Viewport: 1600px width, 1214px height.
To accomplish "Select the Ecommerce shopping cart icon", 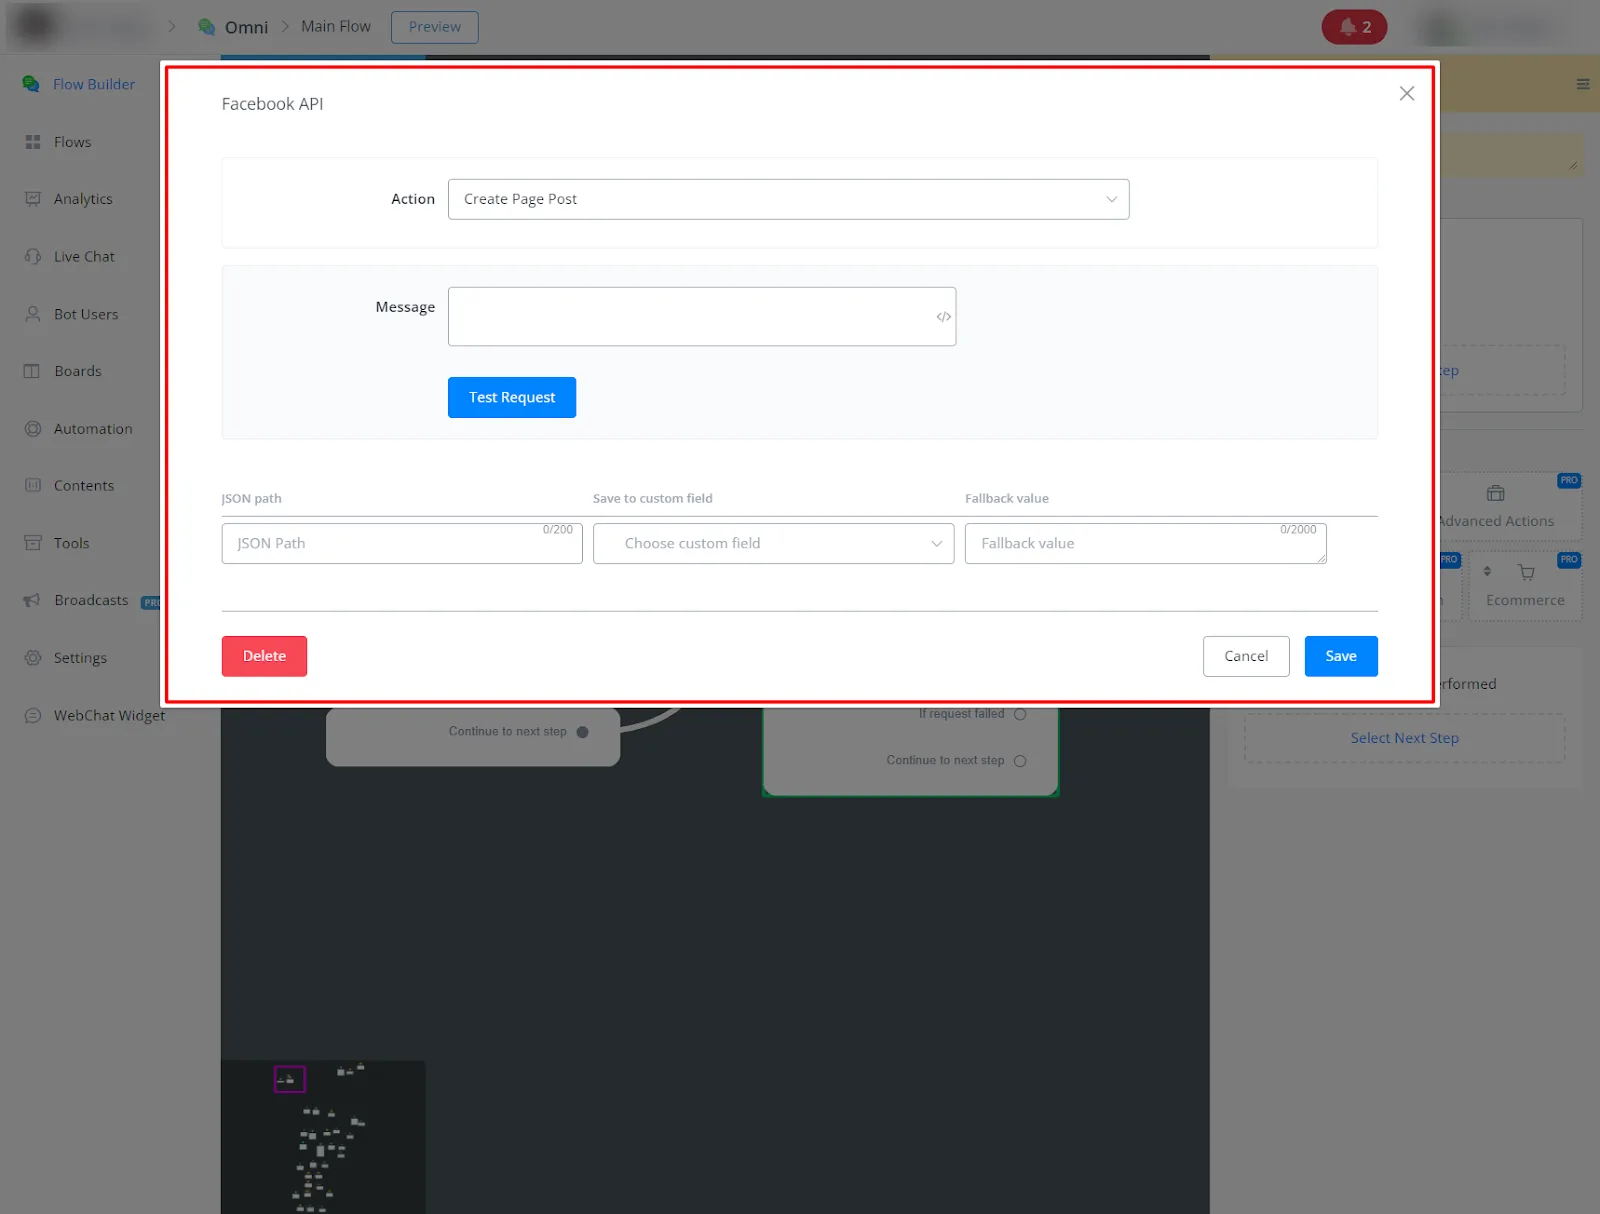I will point(1526,572).
